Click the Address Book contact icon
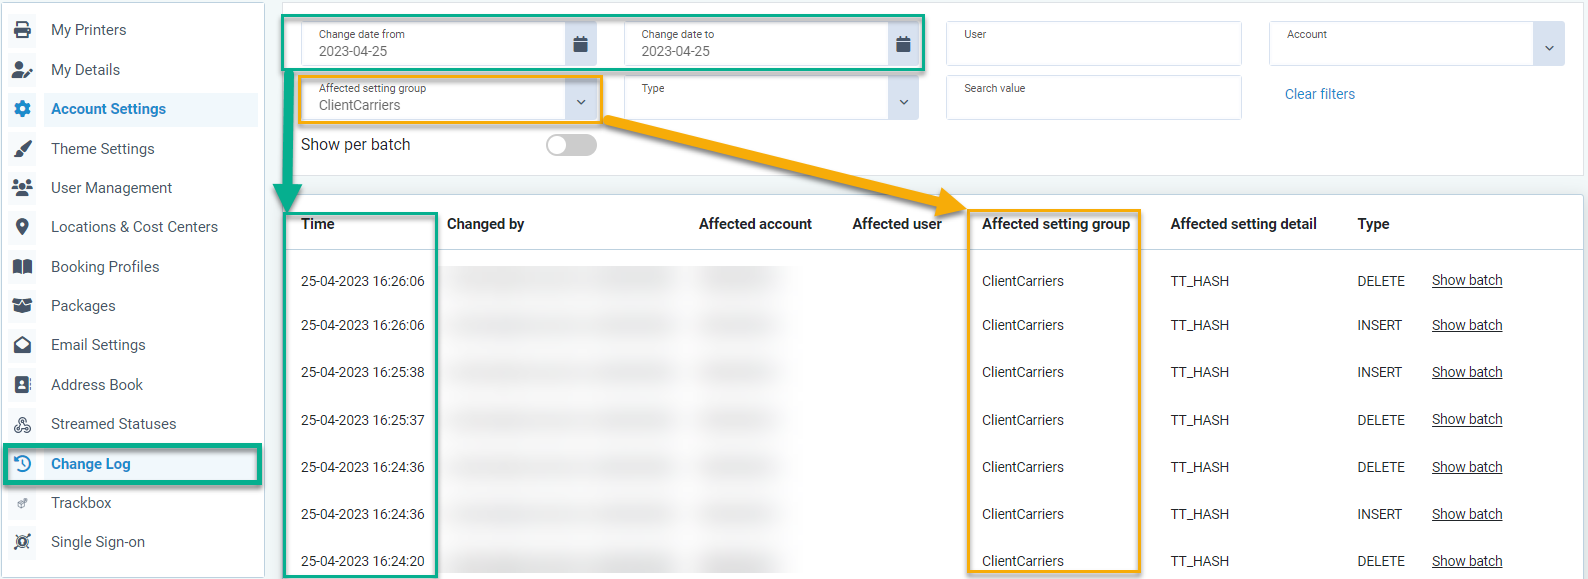Image resolution: width=1588 pixels, height=579 pixels. (x=22, y=385)
